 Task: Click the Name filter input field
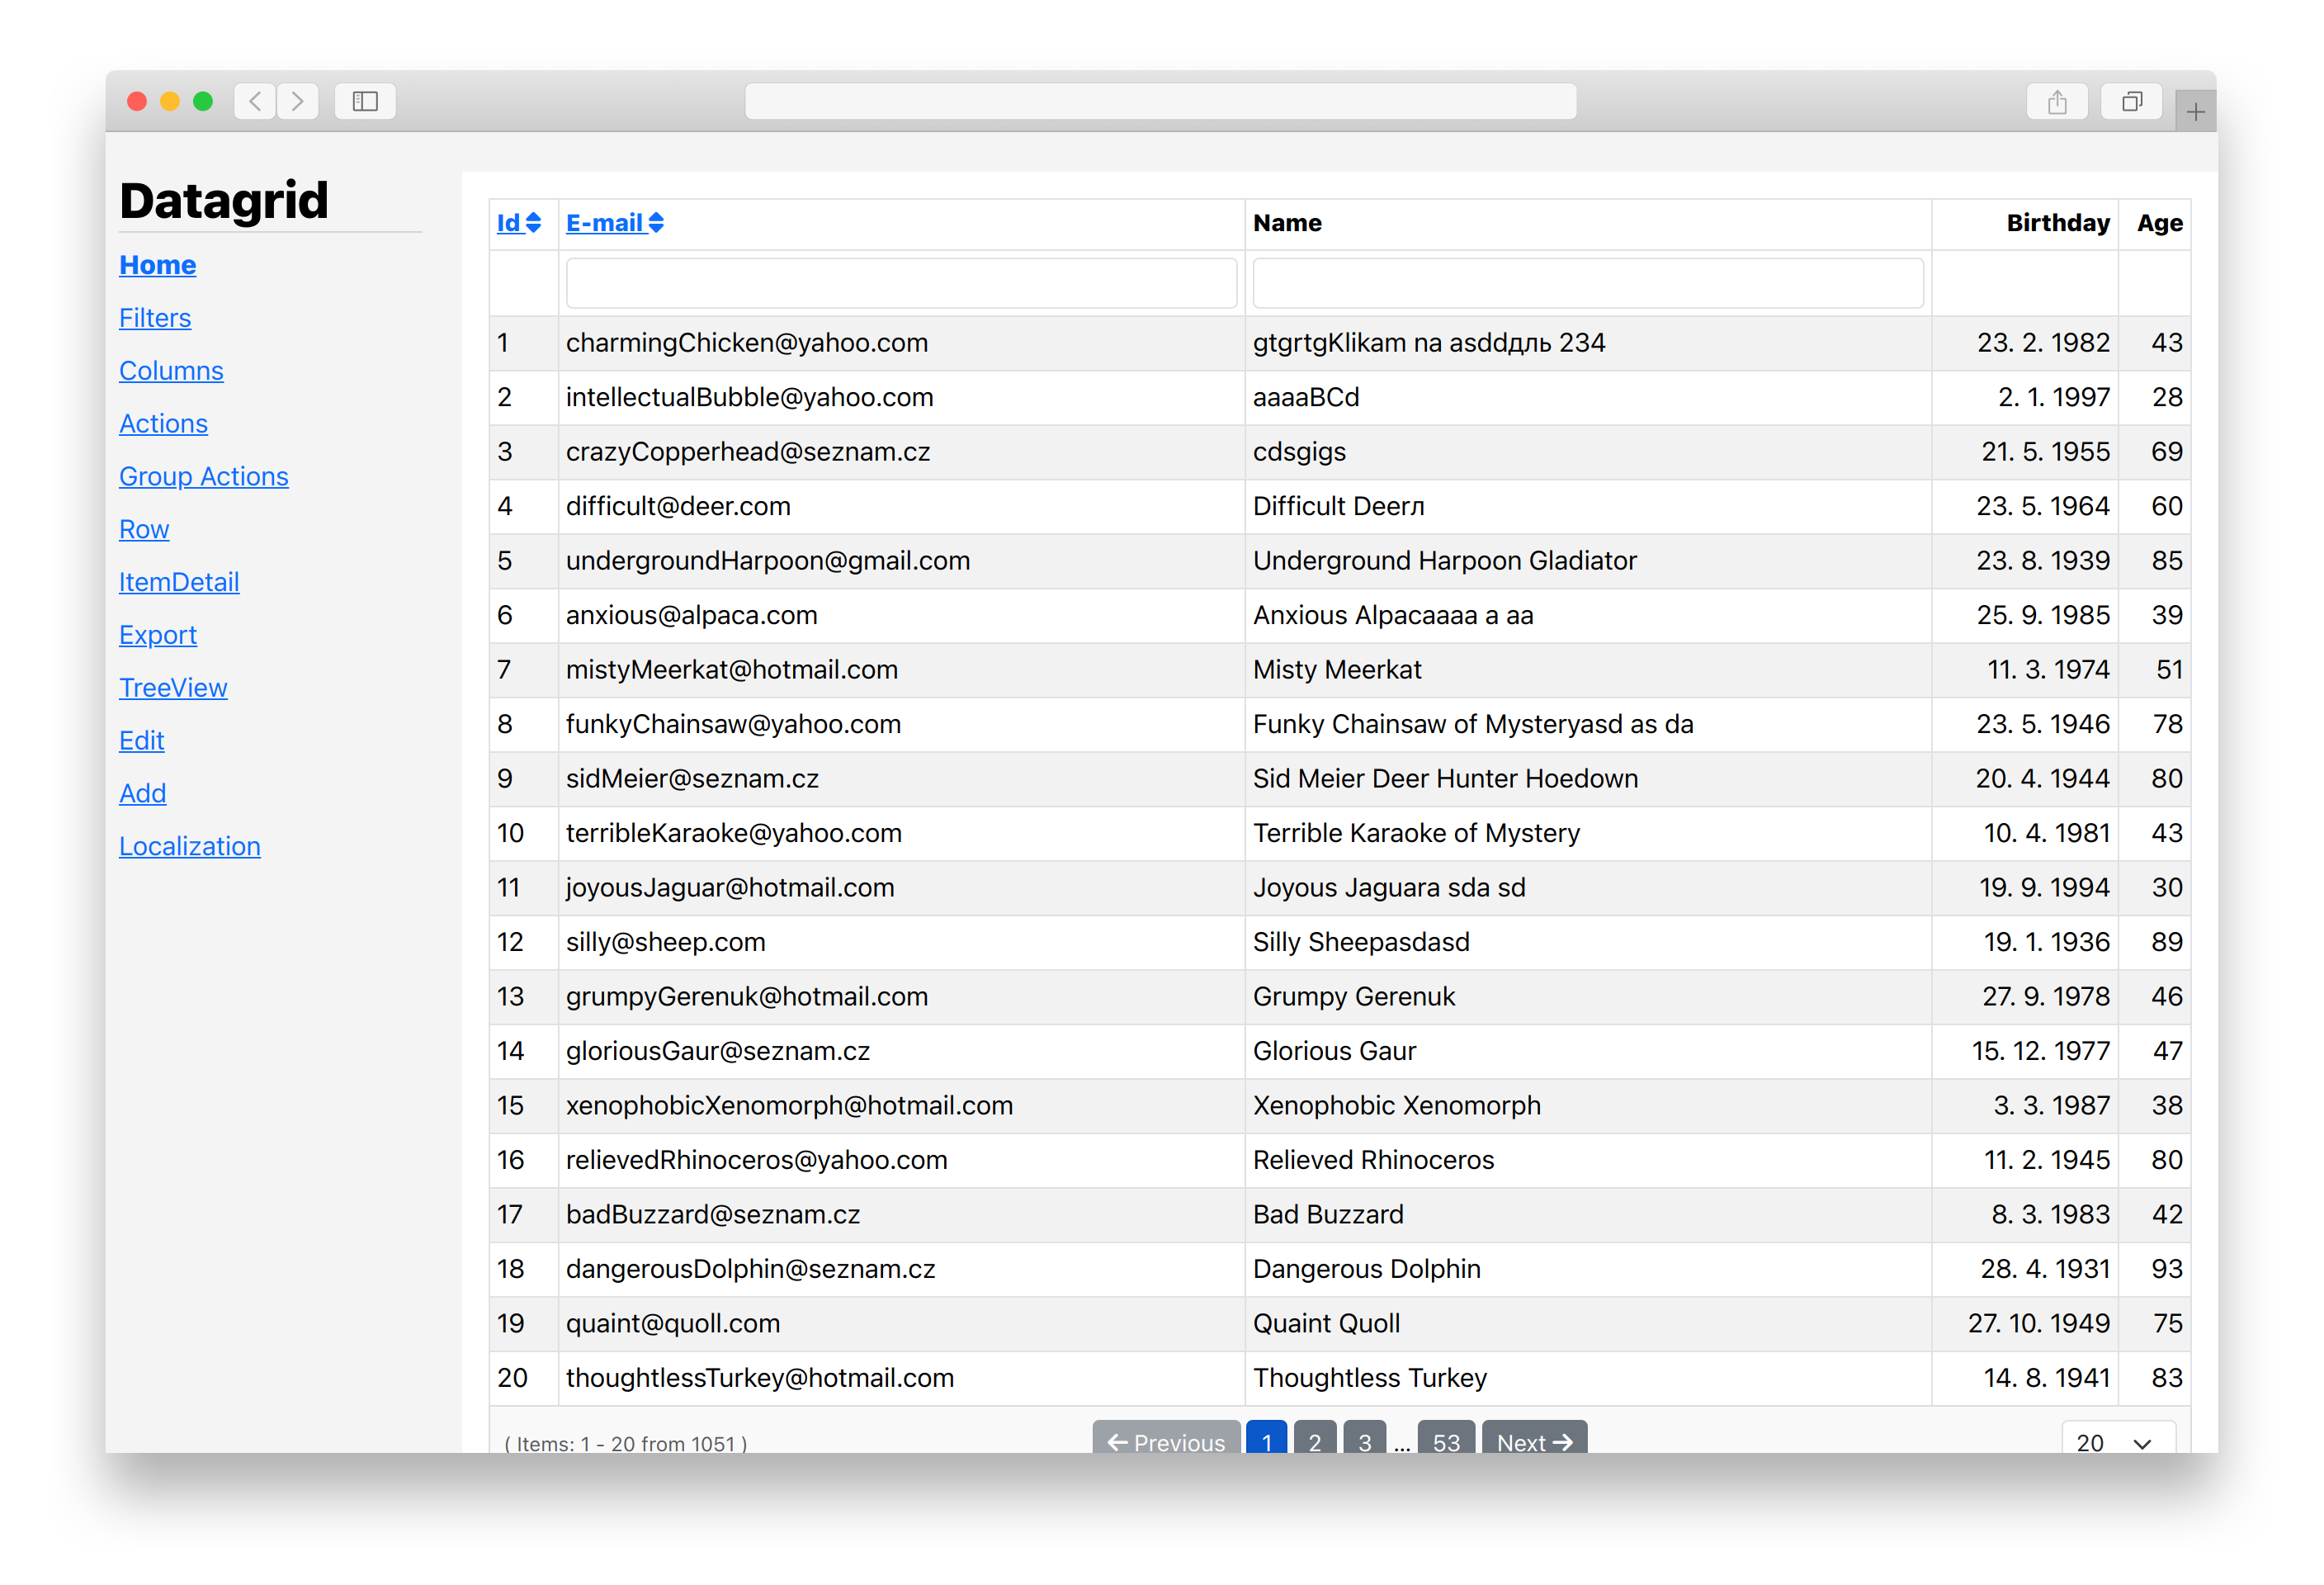click(1587, 284)
